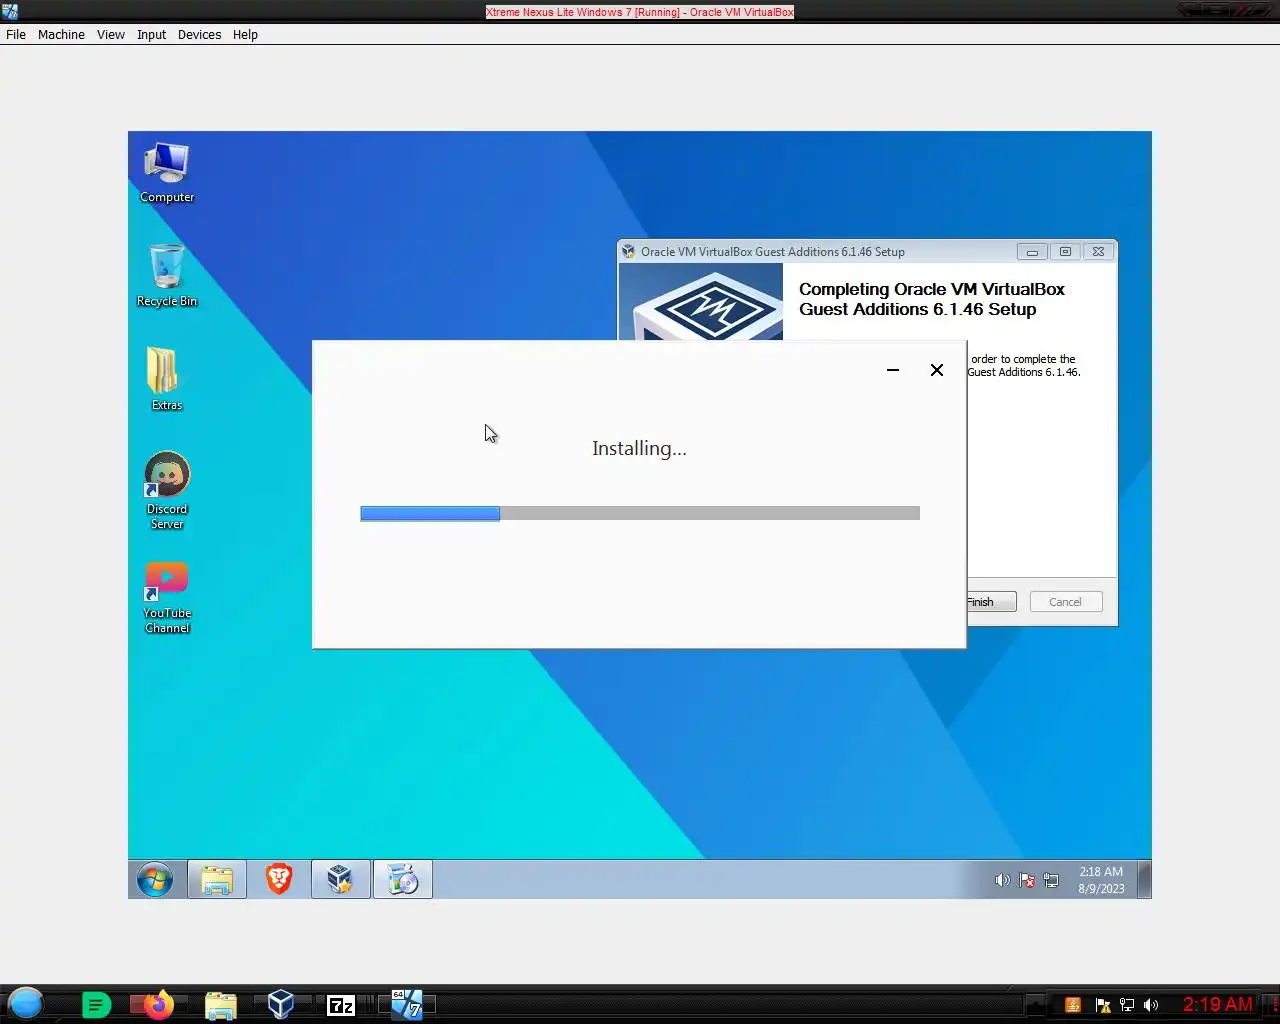Click Cancel in Guest Additions Setup

1065,602
